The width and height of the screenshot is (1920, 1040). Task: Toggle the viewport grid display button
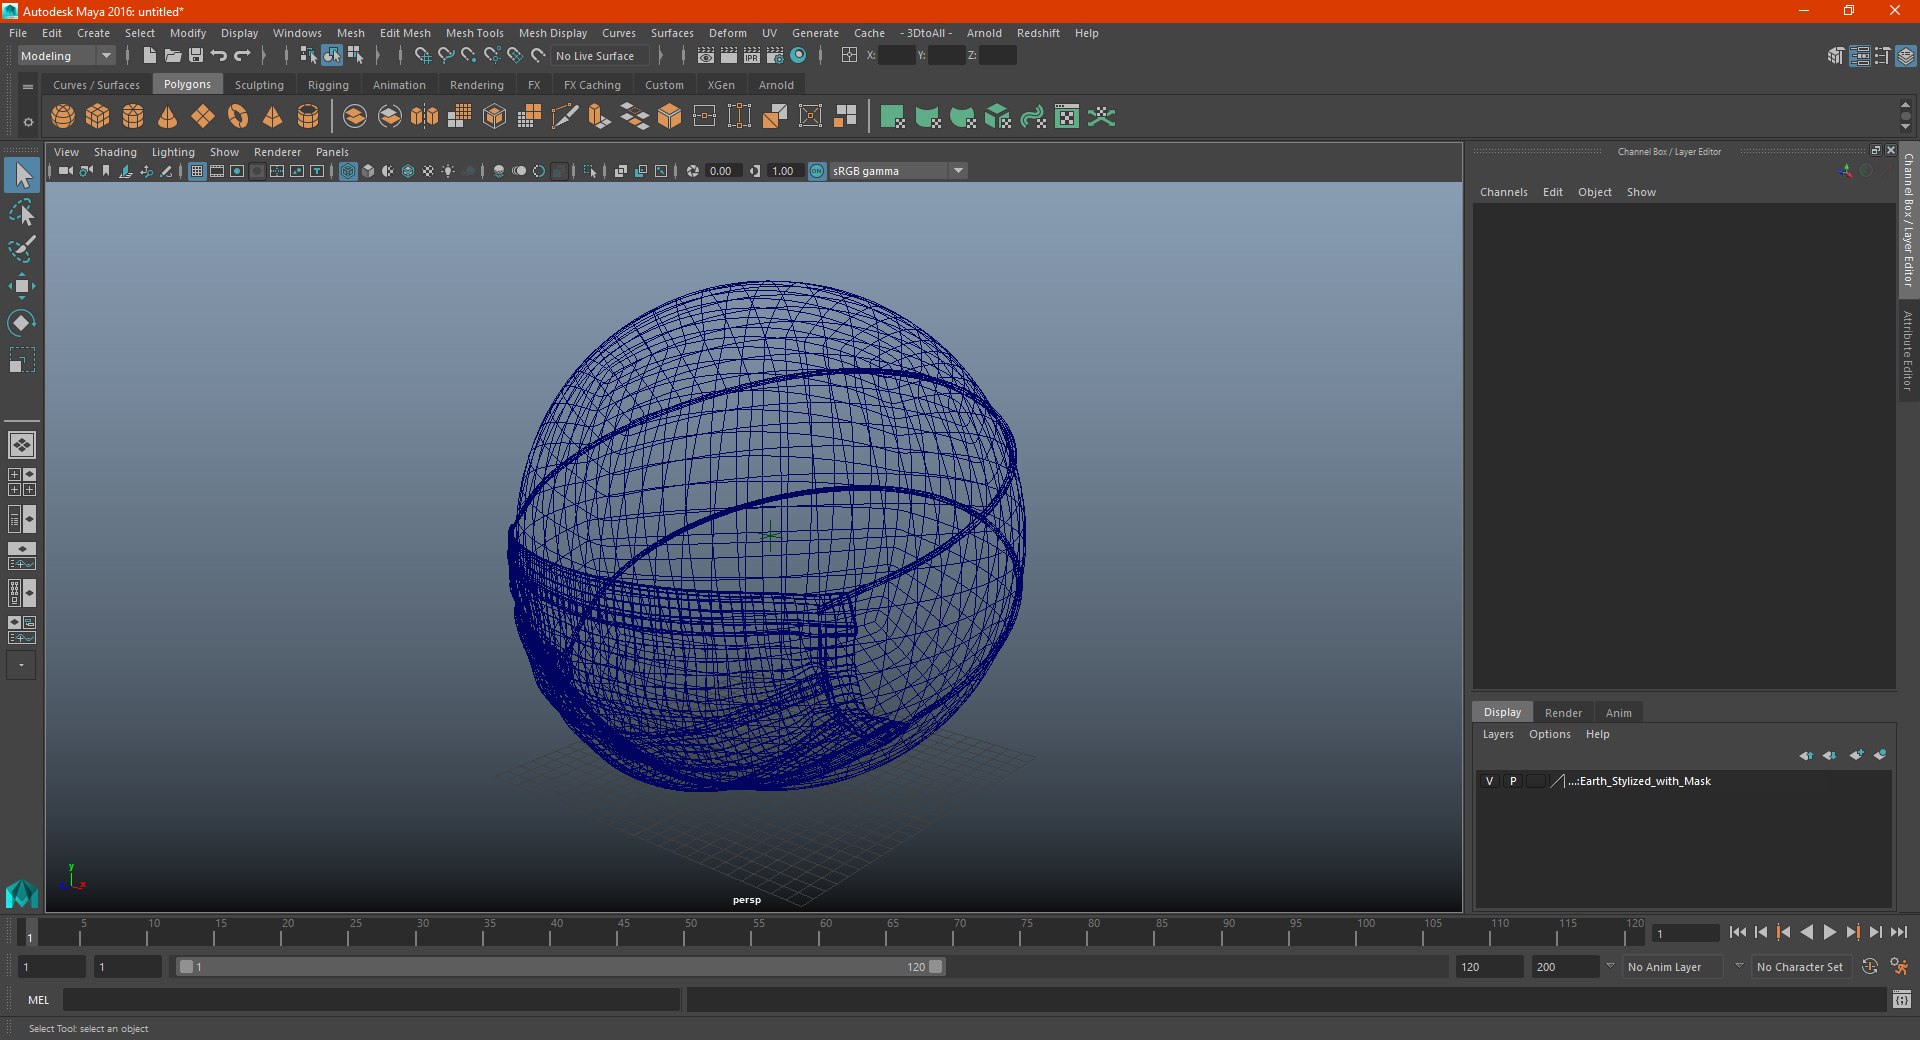coord(197,171)
